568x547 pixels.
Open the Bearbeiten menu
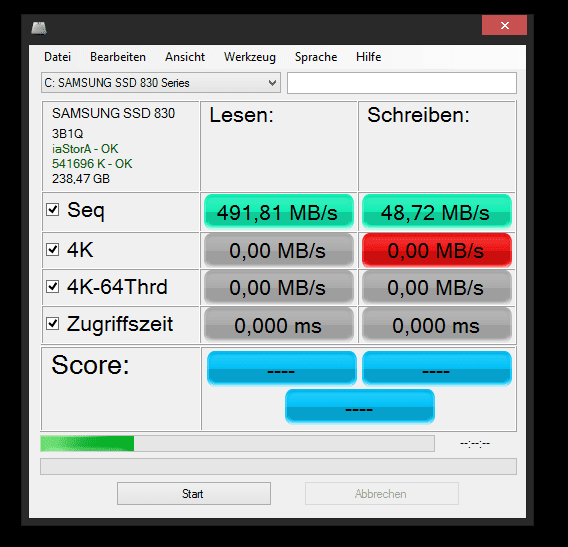(x=118, y=57)
